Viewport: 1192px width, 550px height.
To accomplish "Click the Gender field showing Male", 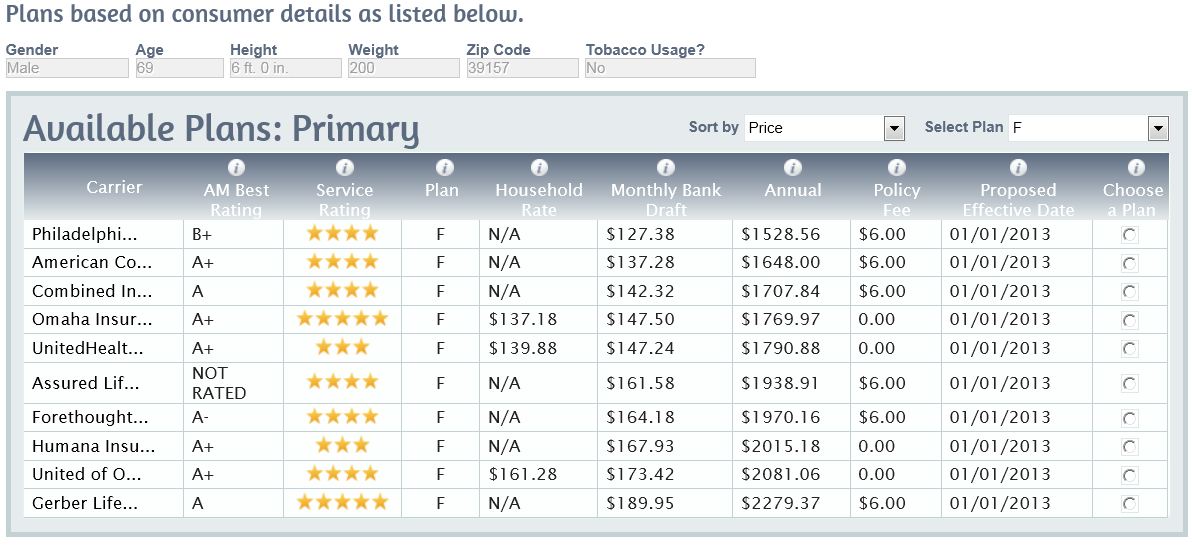I will [67, 68].
